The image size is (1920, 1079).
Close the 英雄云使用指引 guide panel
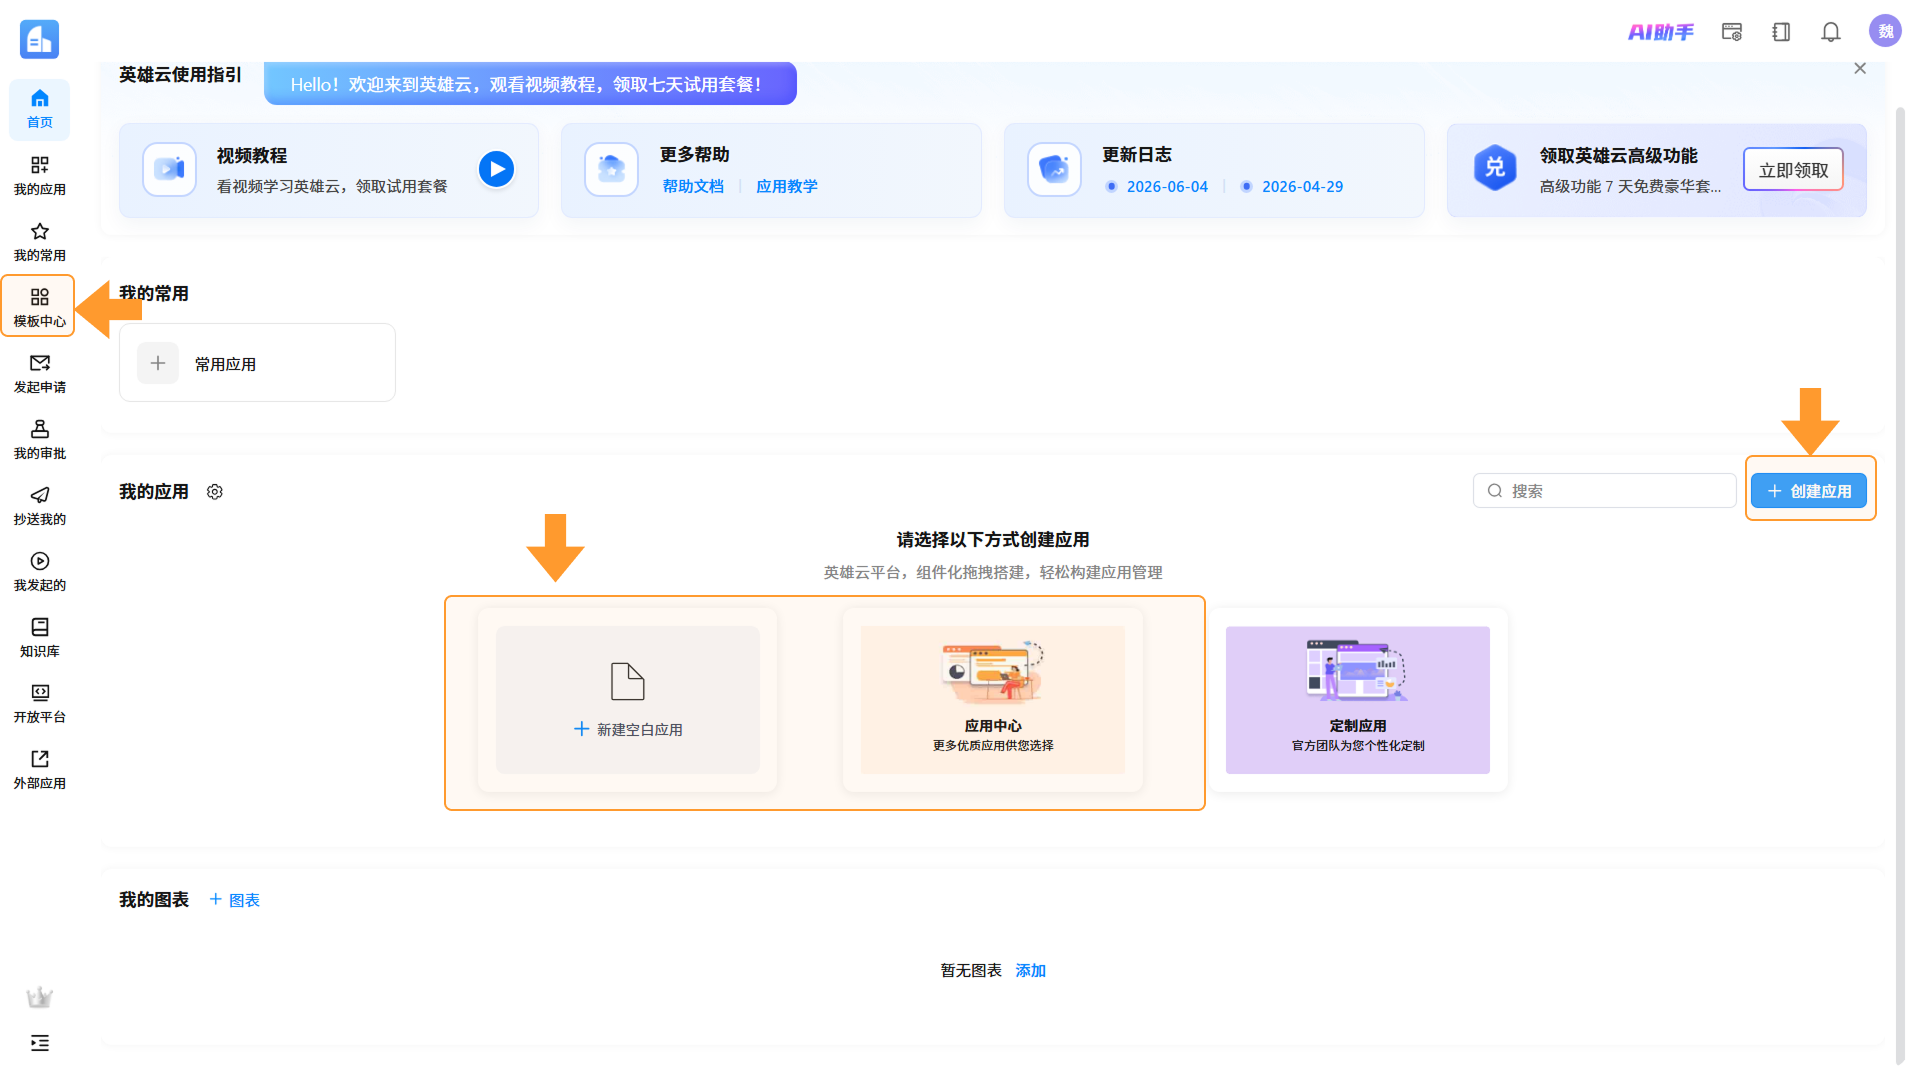click(1860, 68)
